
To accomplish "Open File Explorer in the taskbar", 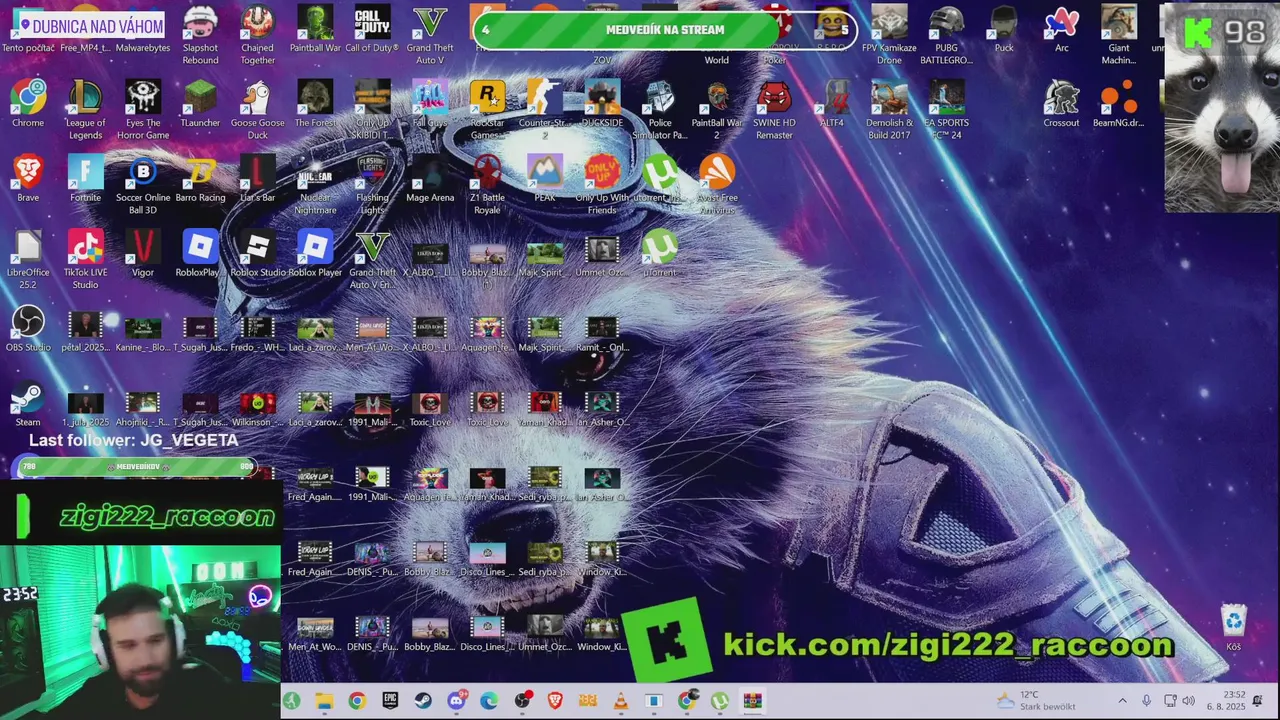I will (324, 701).
